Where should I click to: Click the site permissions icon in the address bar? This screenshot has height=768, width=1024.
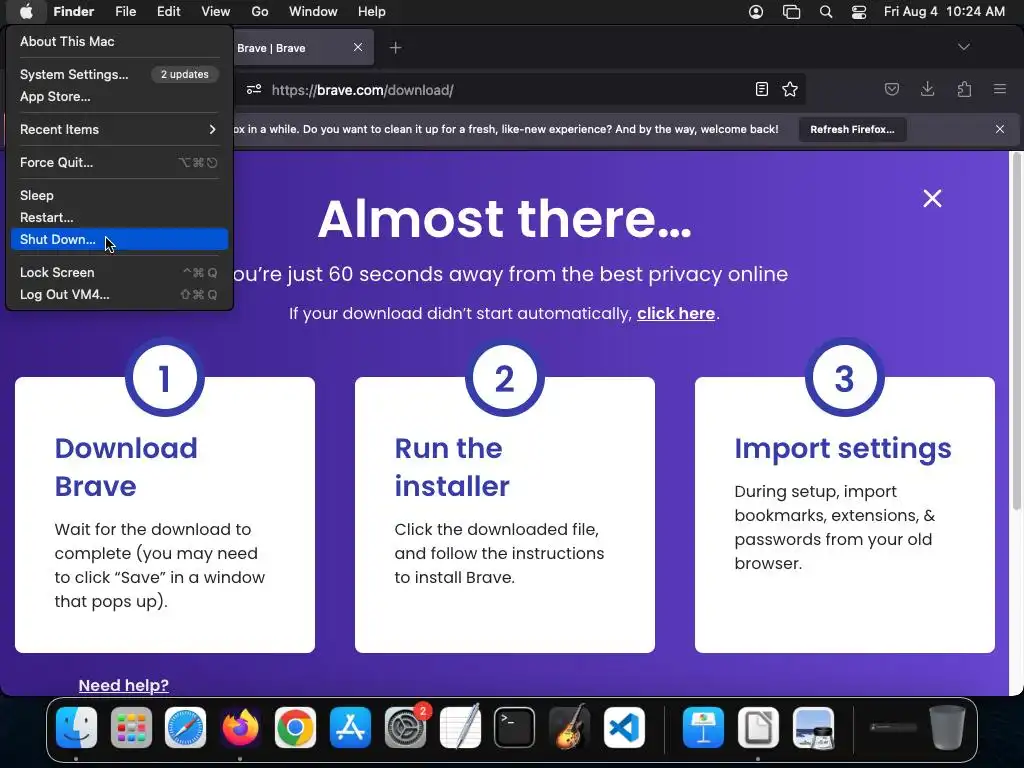[x=254, y=89]
